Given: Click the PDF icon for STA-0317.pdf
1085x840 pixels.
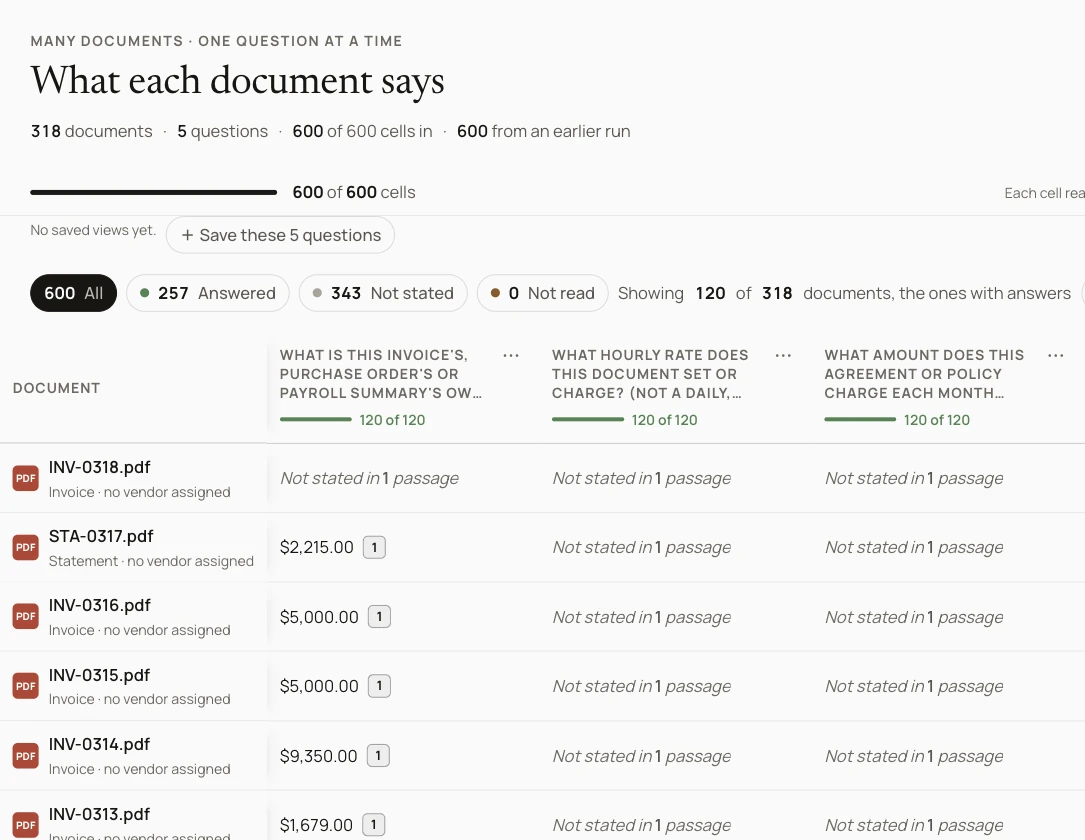Looking at the screenshot, I should click(x=26, y=547).
